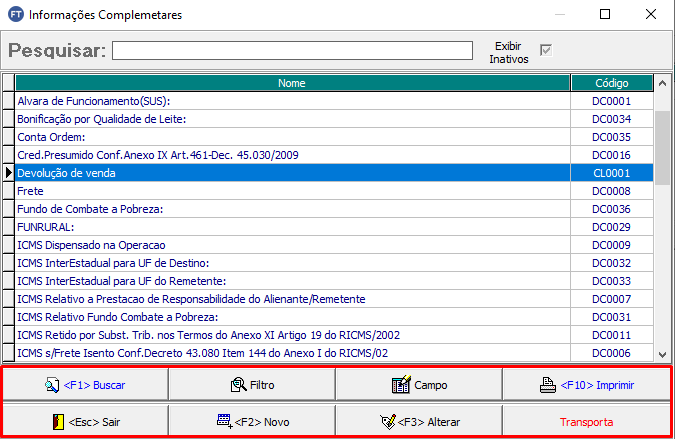The image size is (675, 439).
Task: Click the Transporta button
Action: 586,422
